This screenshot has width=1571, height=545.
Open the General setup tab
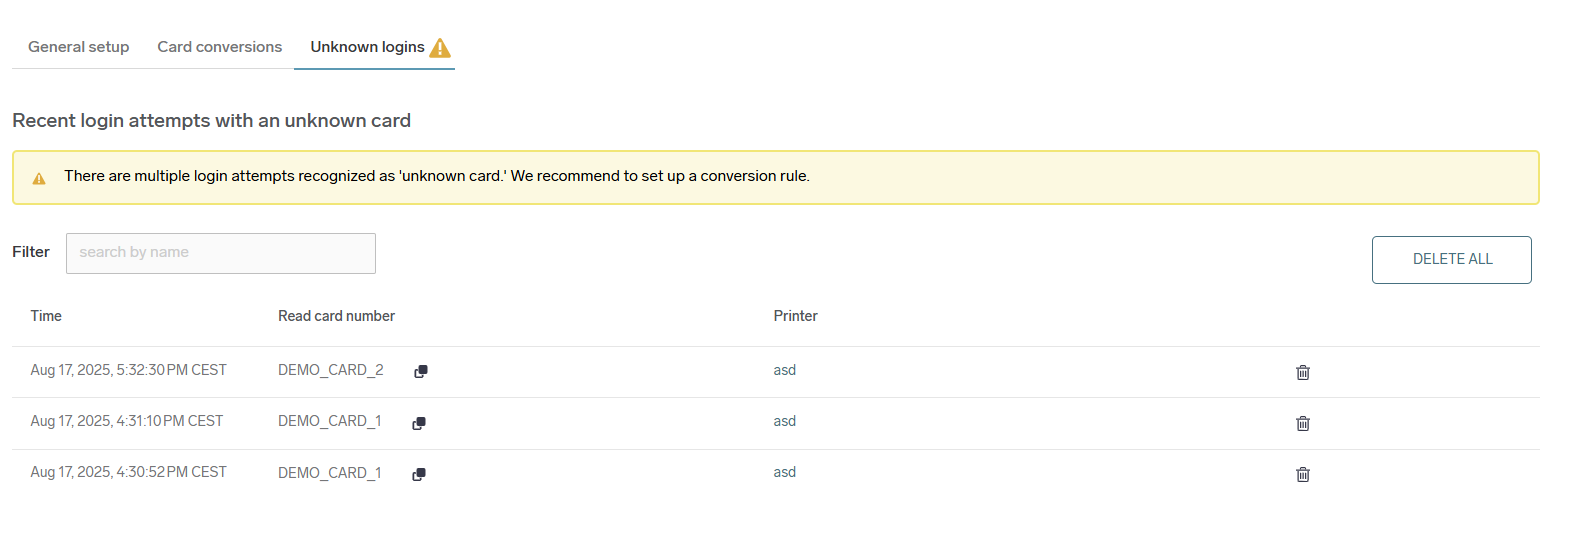pyautogui.click(x=78, y=47)
